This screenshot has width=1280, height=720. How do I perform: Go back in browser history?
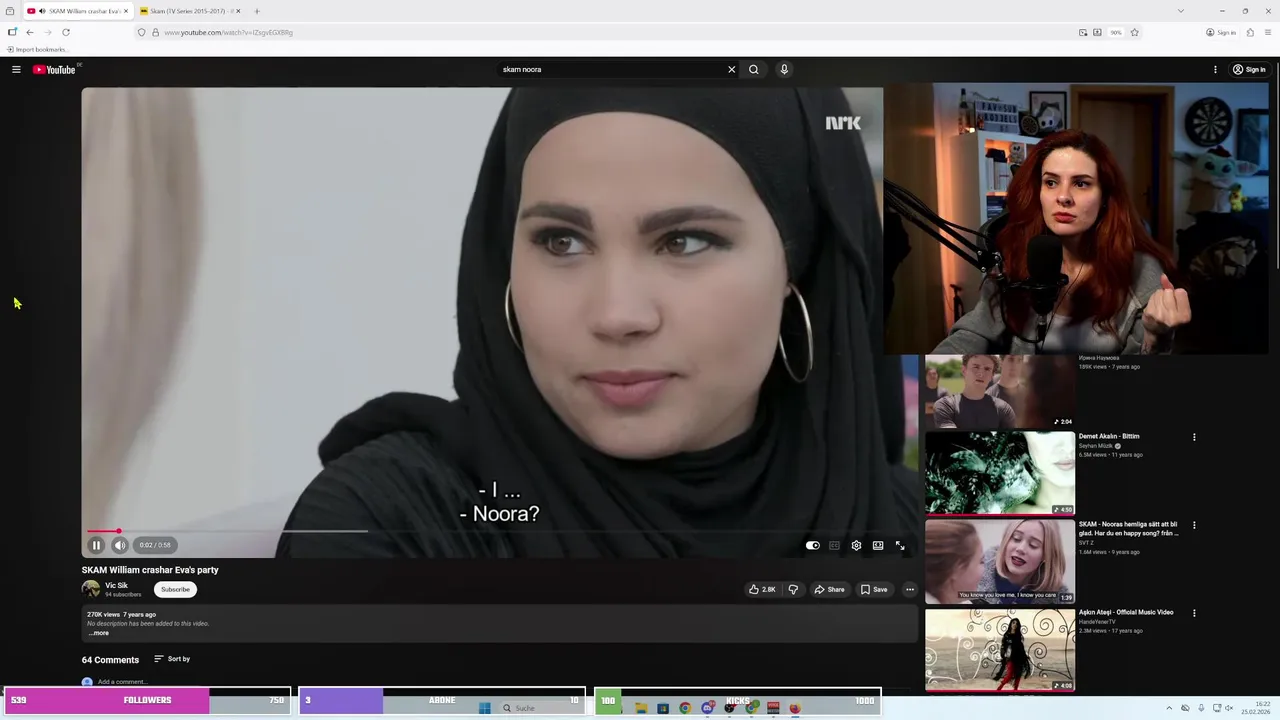click(30, 32)
